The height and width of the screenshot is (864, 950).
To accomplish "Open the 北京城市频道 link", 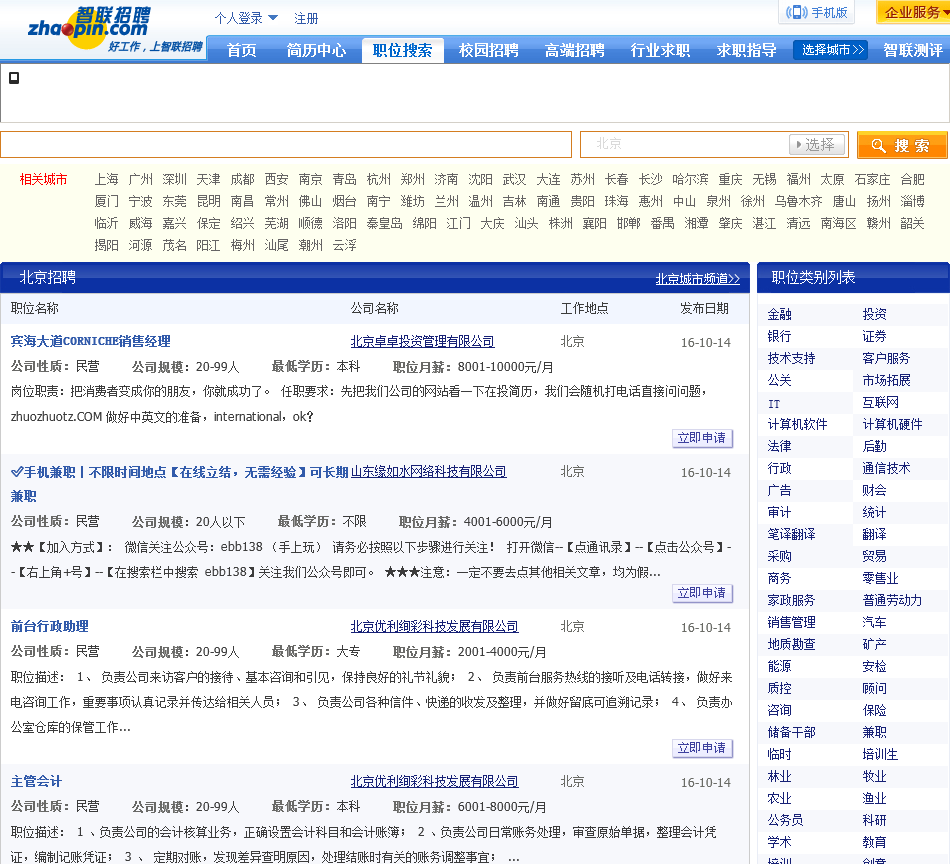I will pos(697,279).
